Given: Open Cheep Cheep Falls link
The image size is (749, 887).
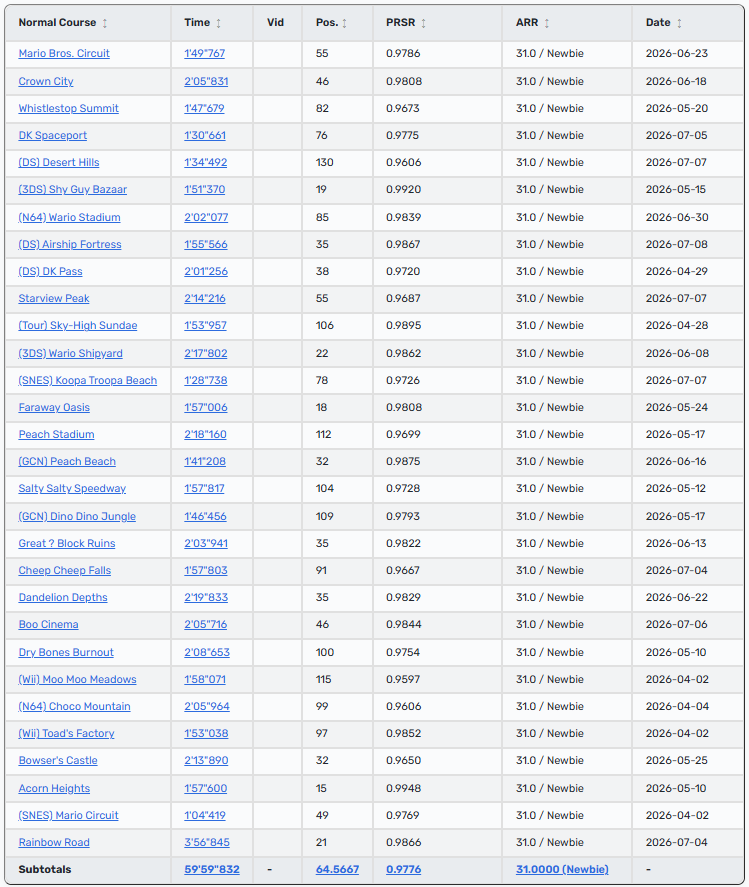Looking at the screenshot, I should [x=64, y=571].
